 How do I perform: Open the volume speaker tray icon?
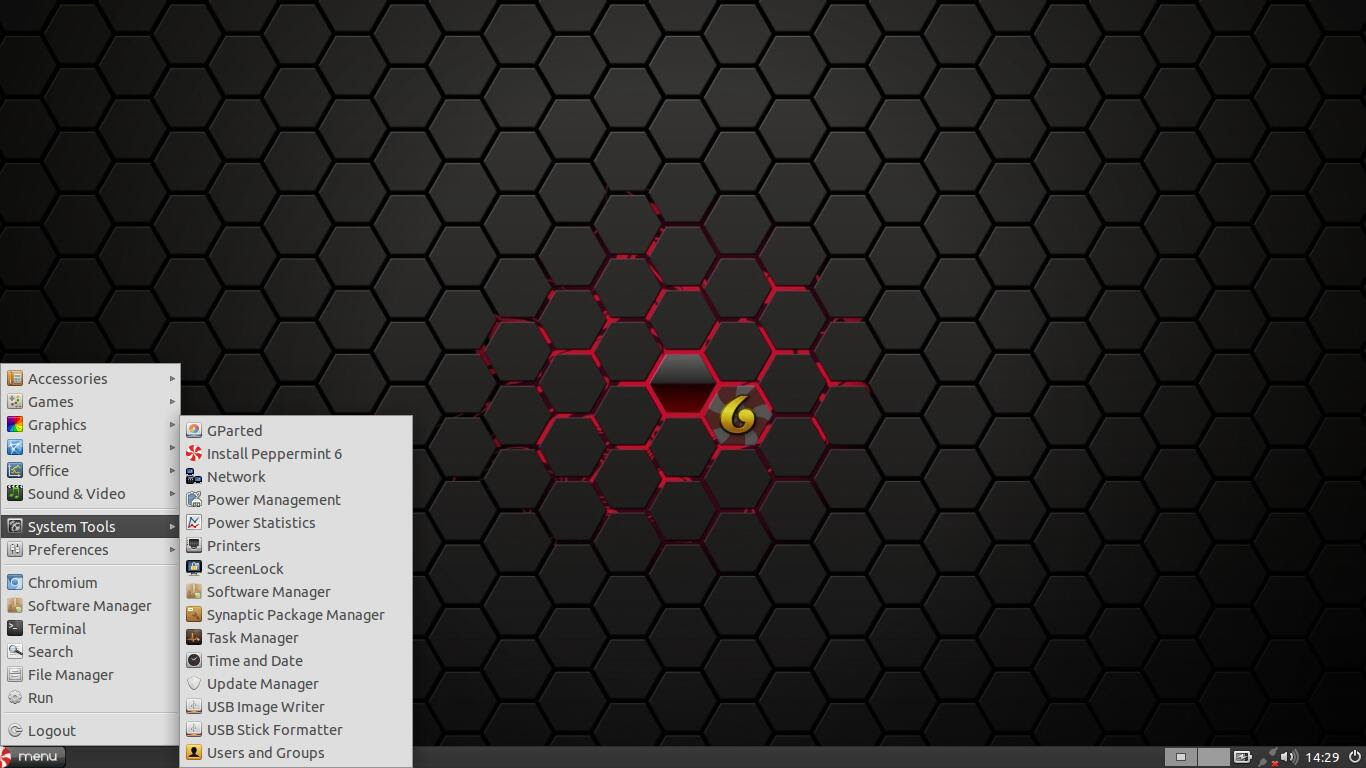tap(1288, 757)
